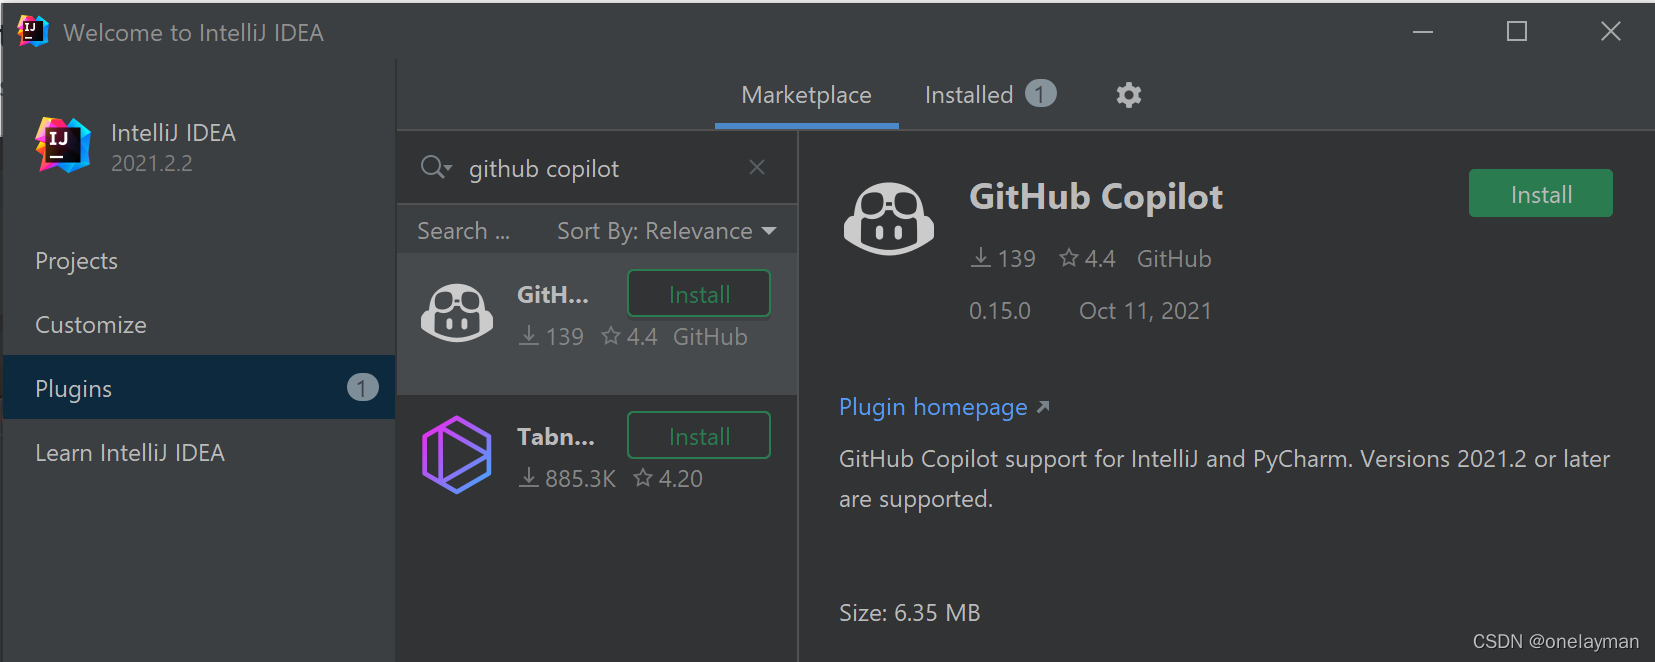The image size is (1655, 662).
Task: Maximize the Welcome to IntelliJ IDEA window
Action: (x=1517, y=32)
